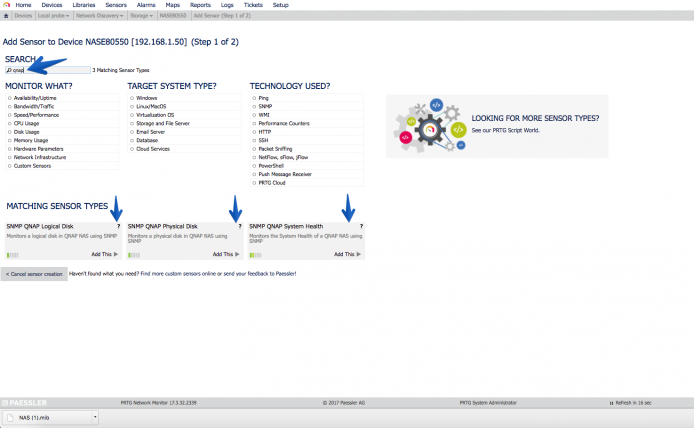Click the performance impact bar of SNMP QNAP Logical Disk
The height and width of the screenshot is (428, 694).
(13, 255)
